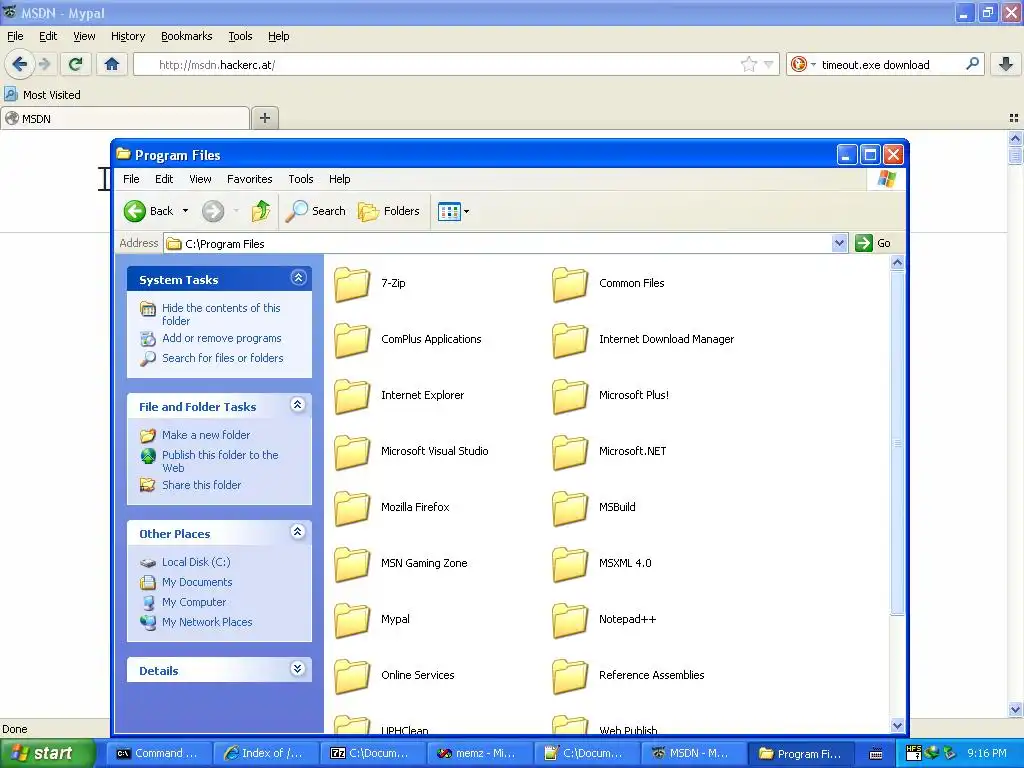This screenshot has width=1024, height=768.
Task: Click the Go button in Explorer
Action: (873, 243)
